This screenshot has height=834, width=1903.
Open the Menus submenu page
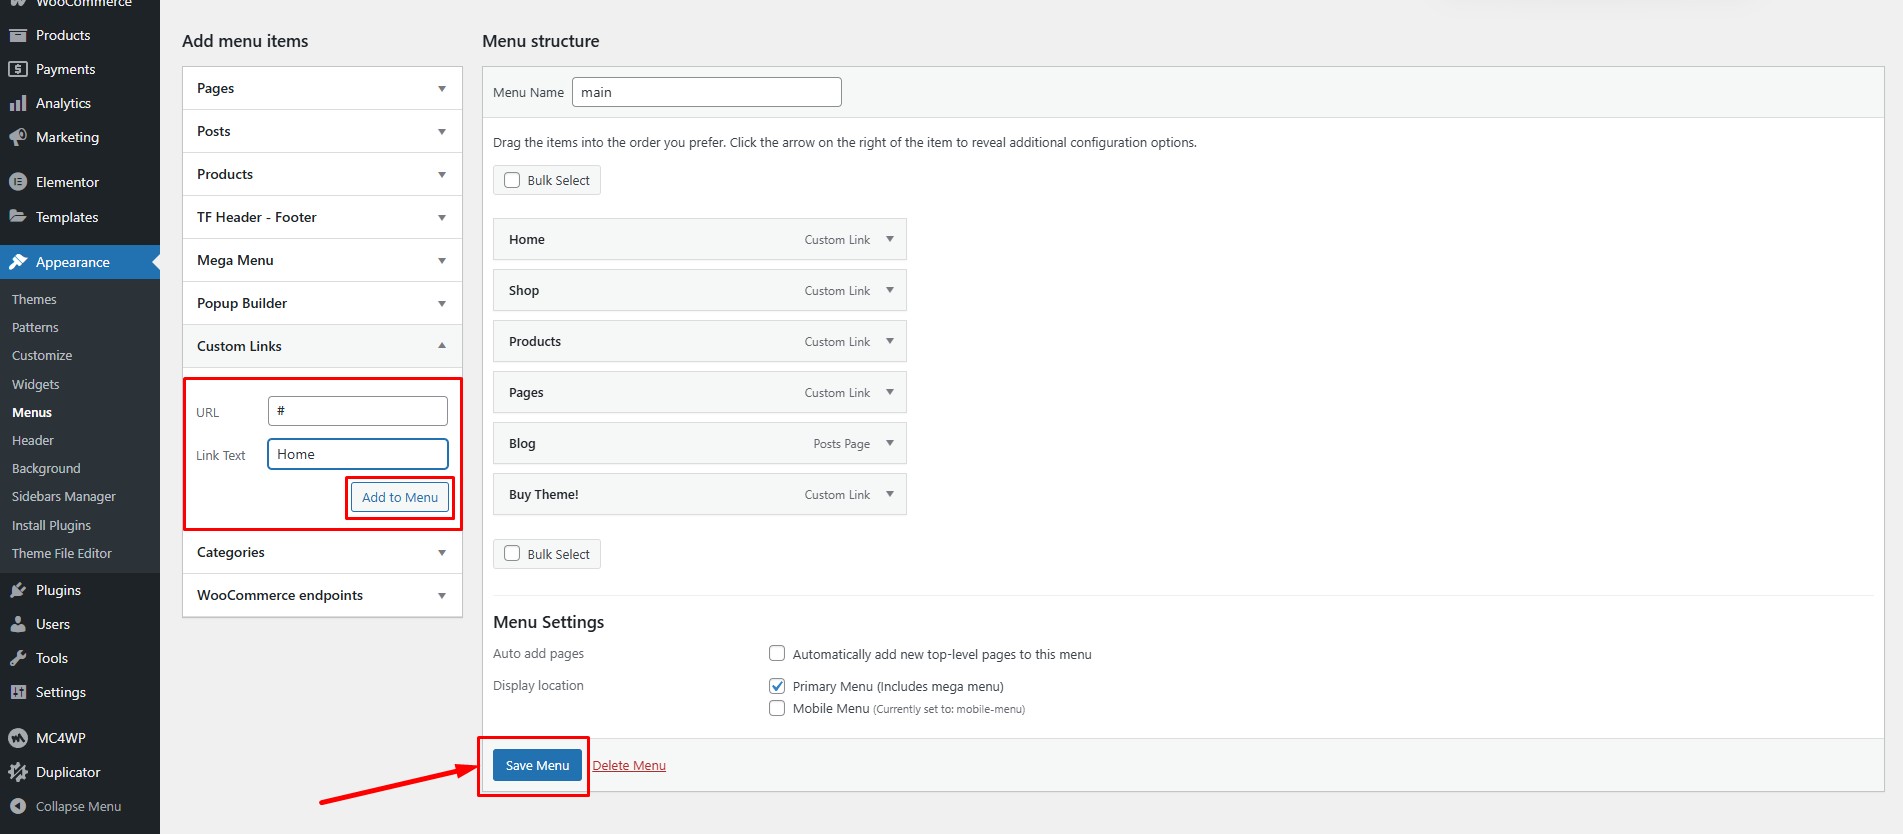coord(32,412)
